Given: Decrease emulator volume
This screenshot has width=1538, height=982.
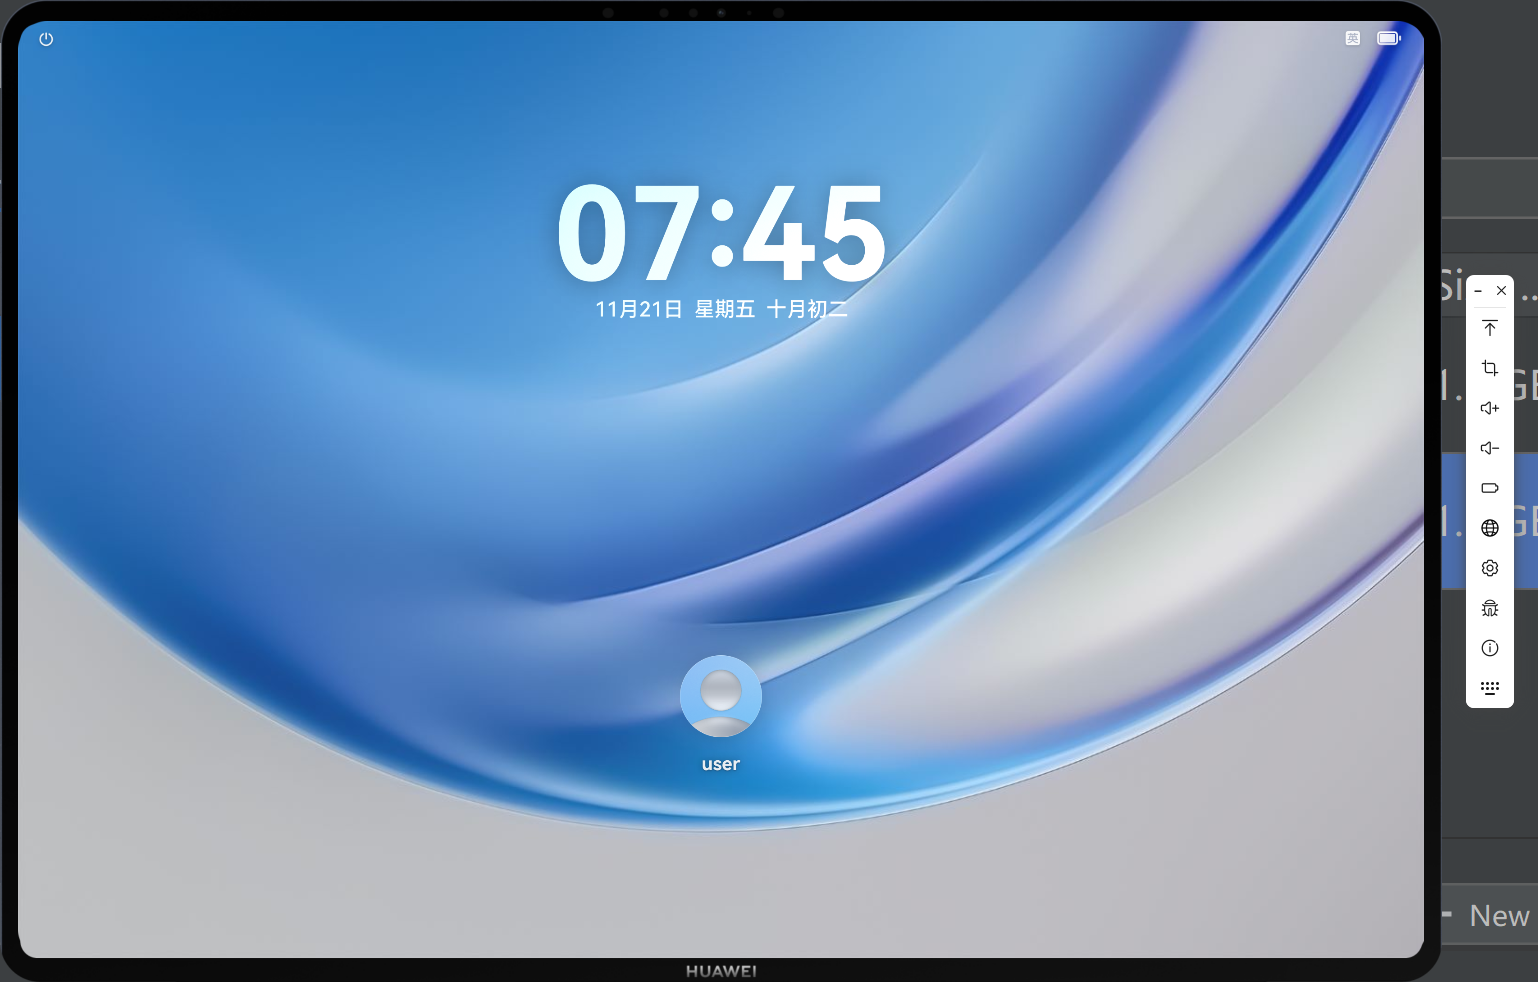Looking at the screenshot, I should (x=1490, y=448).
